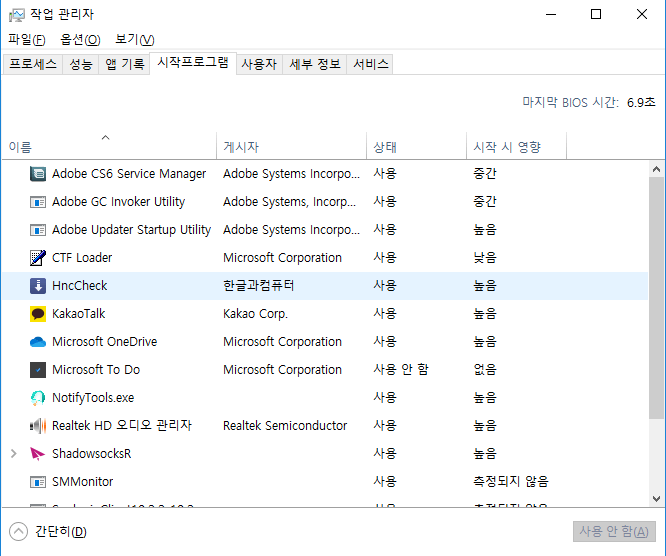Select Realtek HD 오디오 관리자 name

tap(122, 426)
